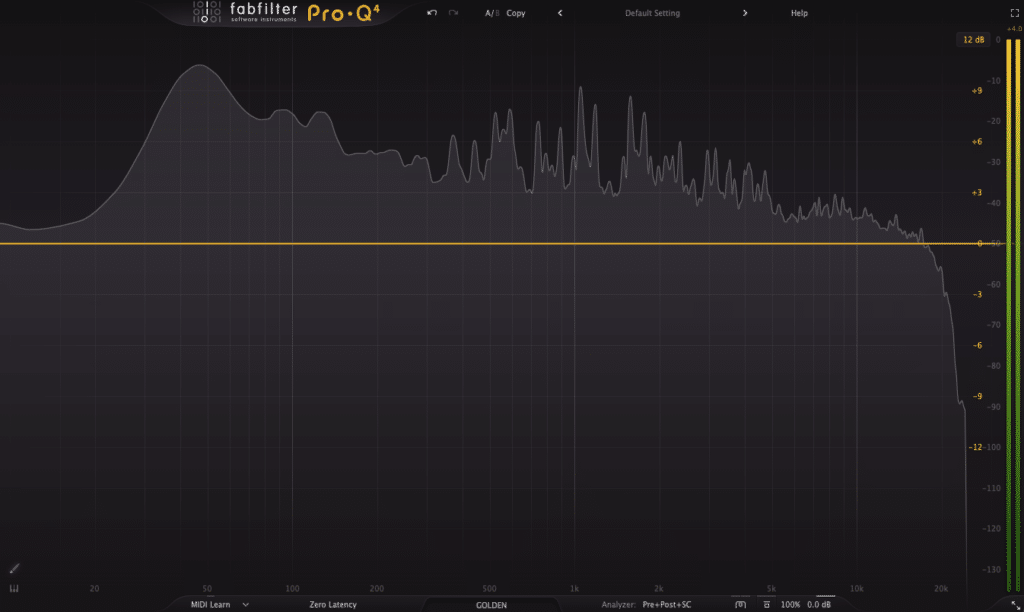The width and height of the screenshot is (1024, 612).
Task: Click the analyzer freeze icon
Action: click(767, 603)
